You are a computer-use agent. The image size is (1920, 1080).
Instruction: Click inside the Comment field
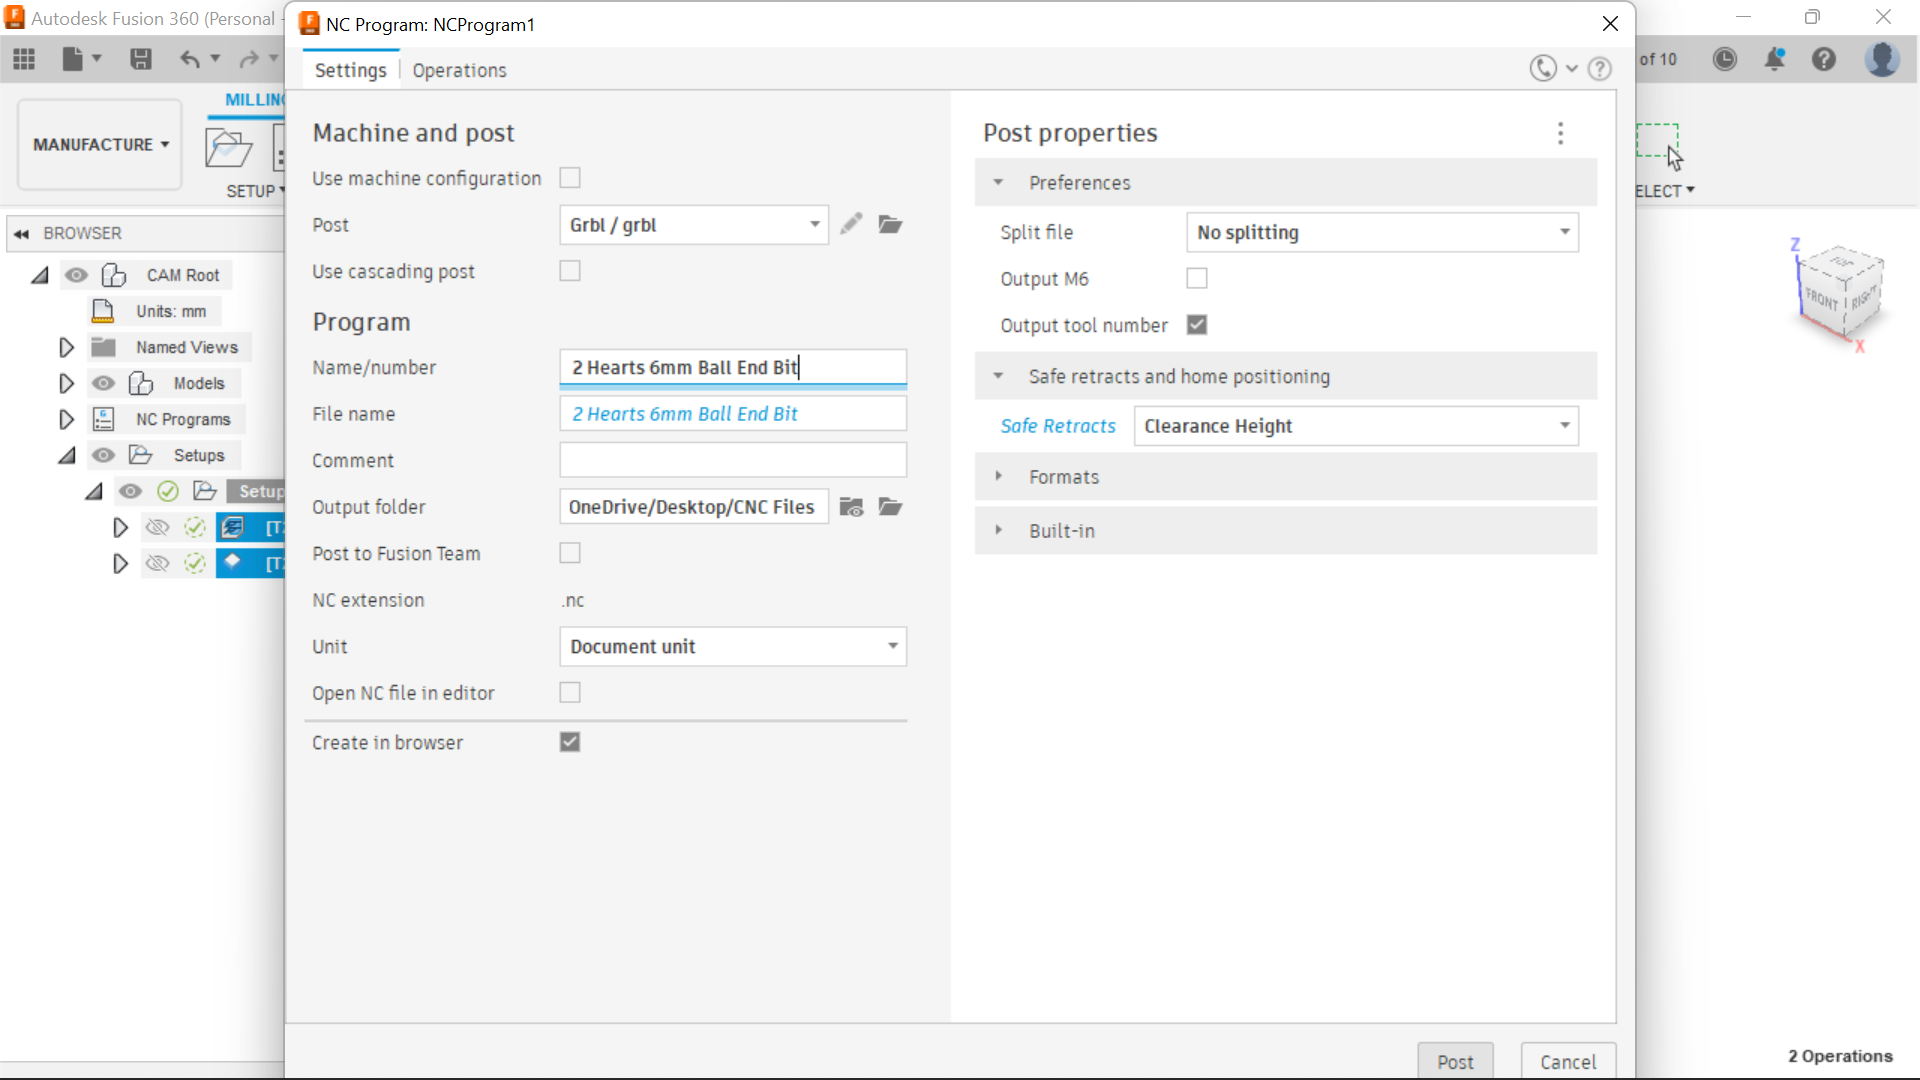click(732, 459)
